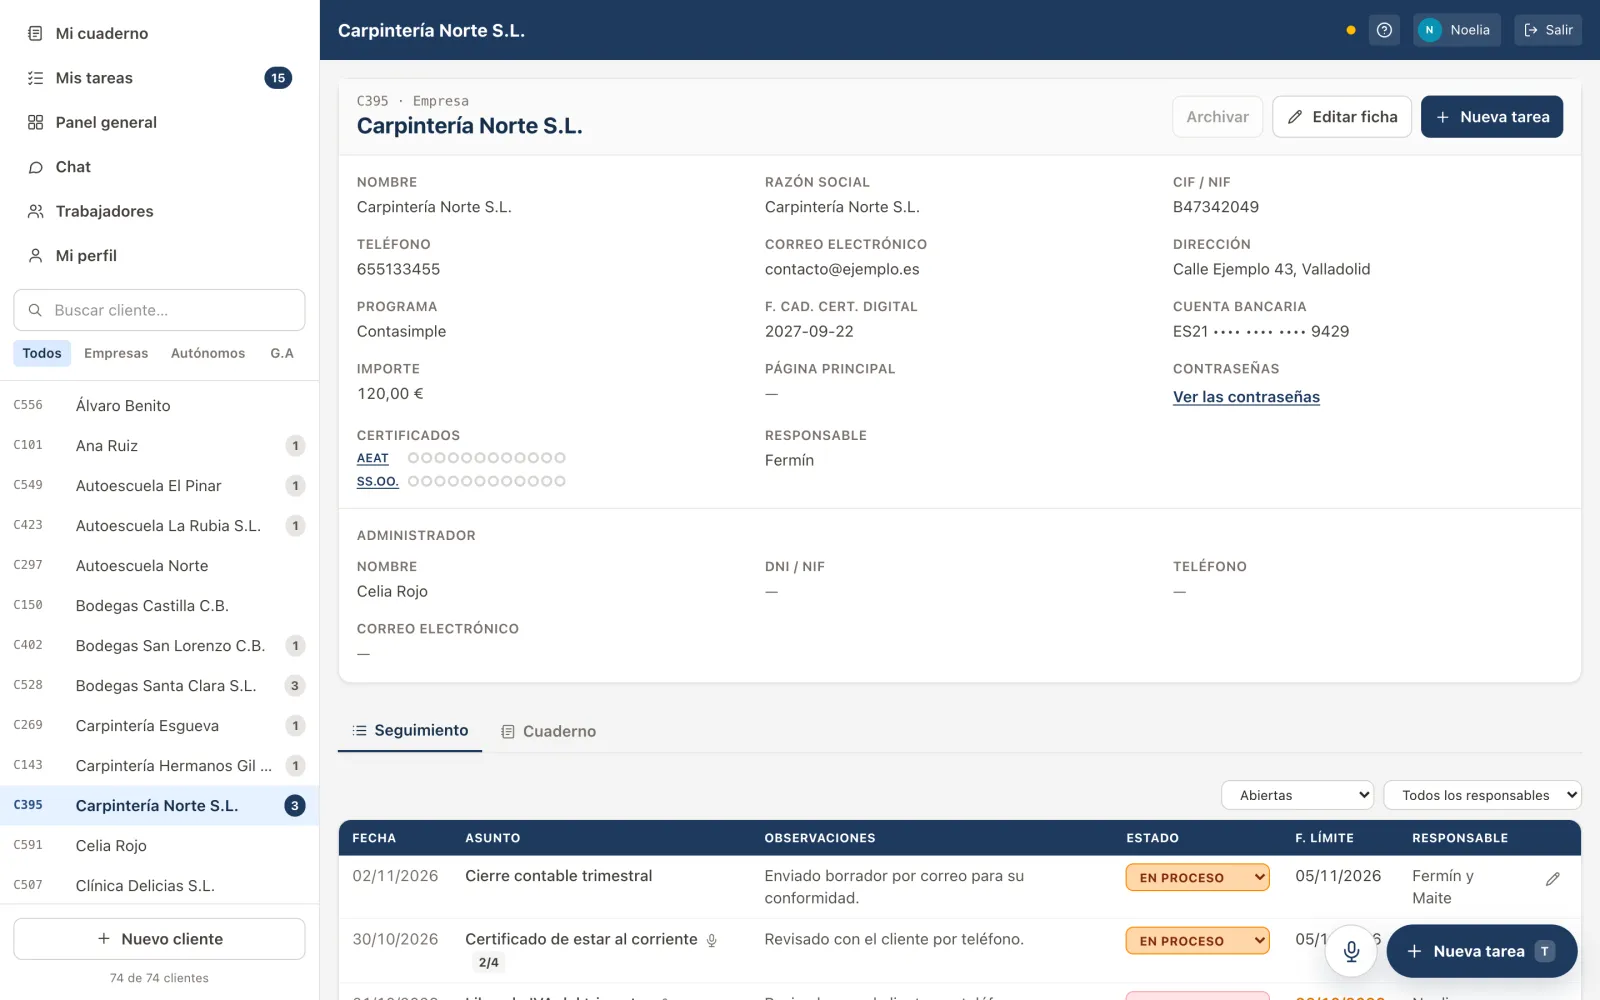
Task: Change the Cierre contable trimestral status dropdown
Action: coord(1198,877)
